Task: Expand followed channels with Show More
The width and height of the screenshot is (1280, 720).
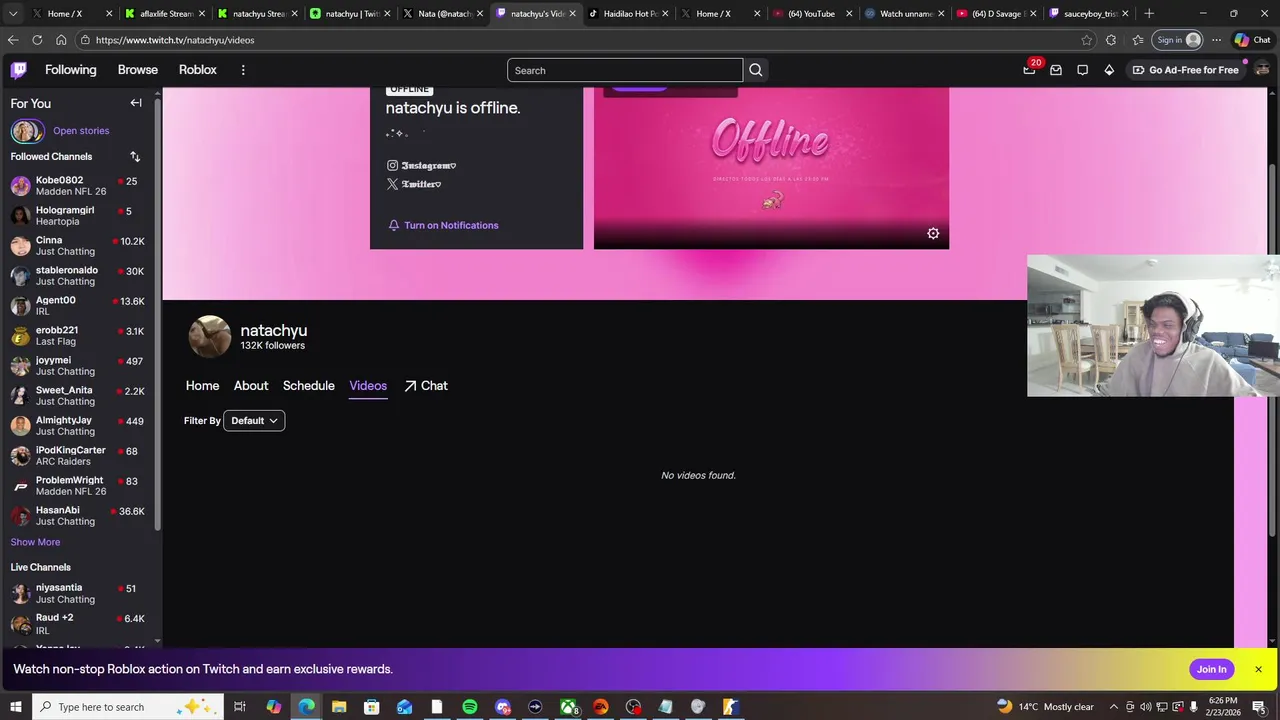Action: (35, 542)
